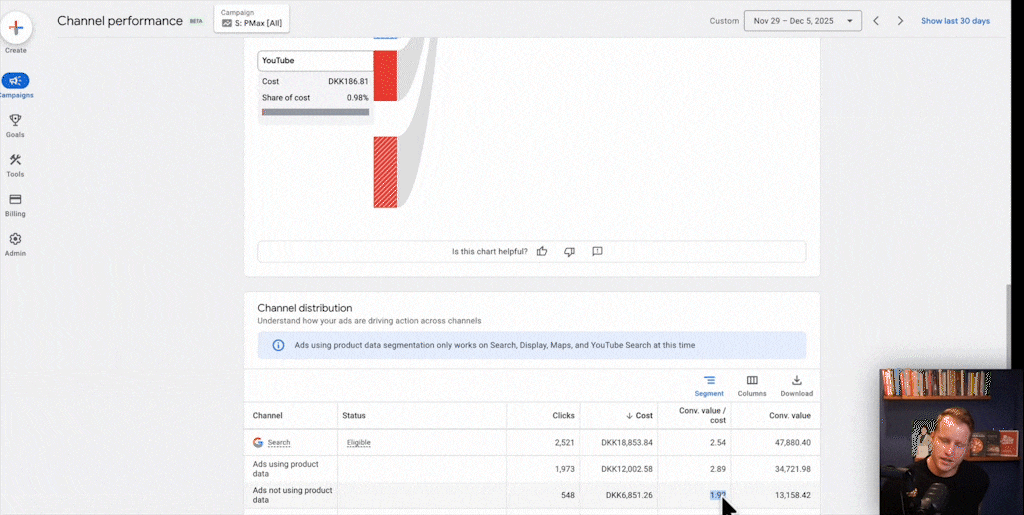Go to the next date period
Screen dimensions: 1024x515
(900, 20)
